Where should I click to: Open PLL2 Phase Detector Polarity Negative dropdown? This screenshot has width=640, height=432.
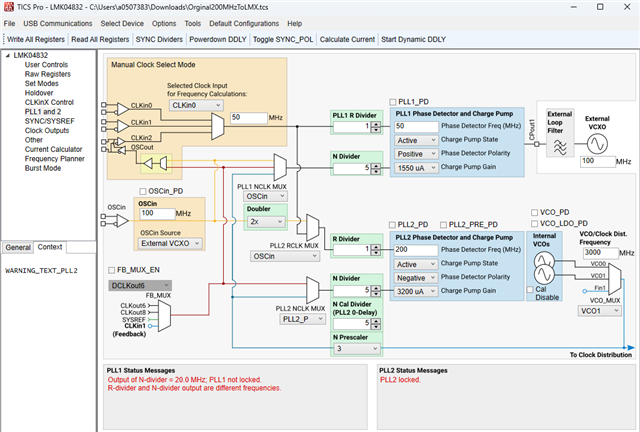pos(416,278)
